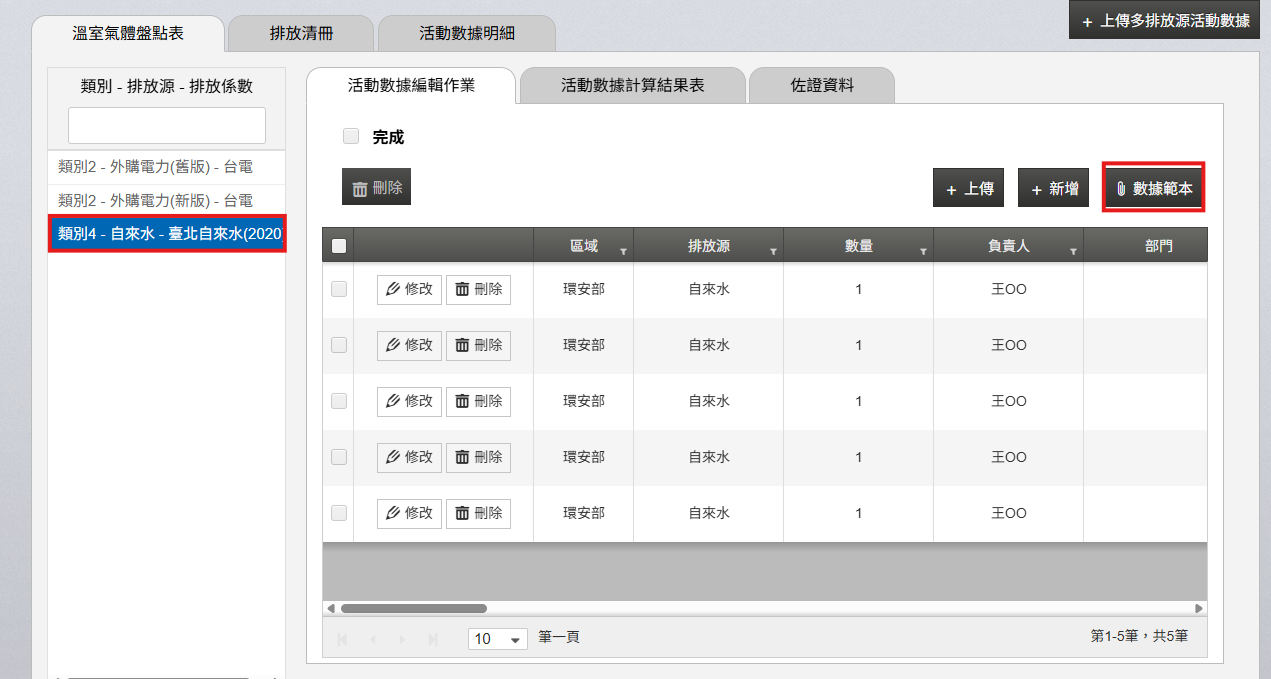Check the select-all checkbox in table header
This screenshot has width=1271, height=679.
(x=338, y=246)
